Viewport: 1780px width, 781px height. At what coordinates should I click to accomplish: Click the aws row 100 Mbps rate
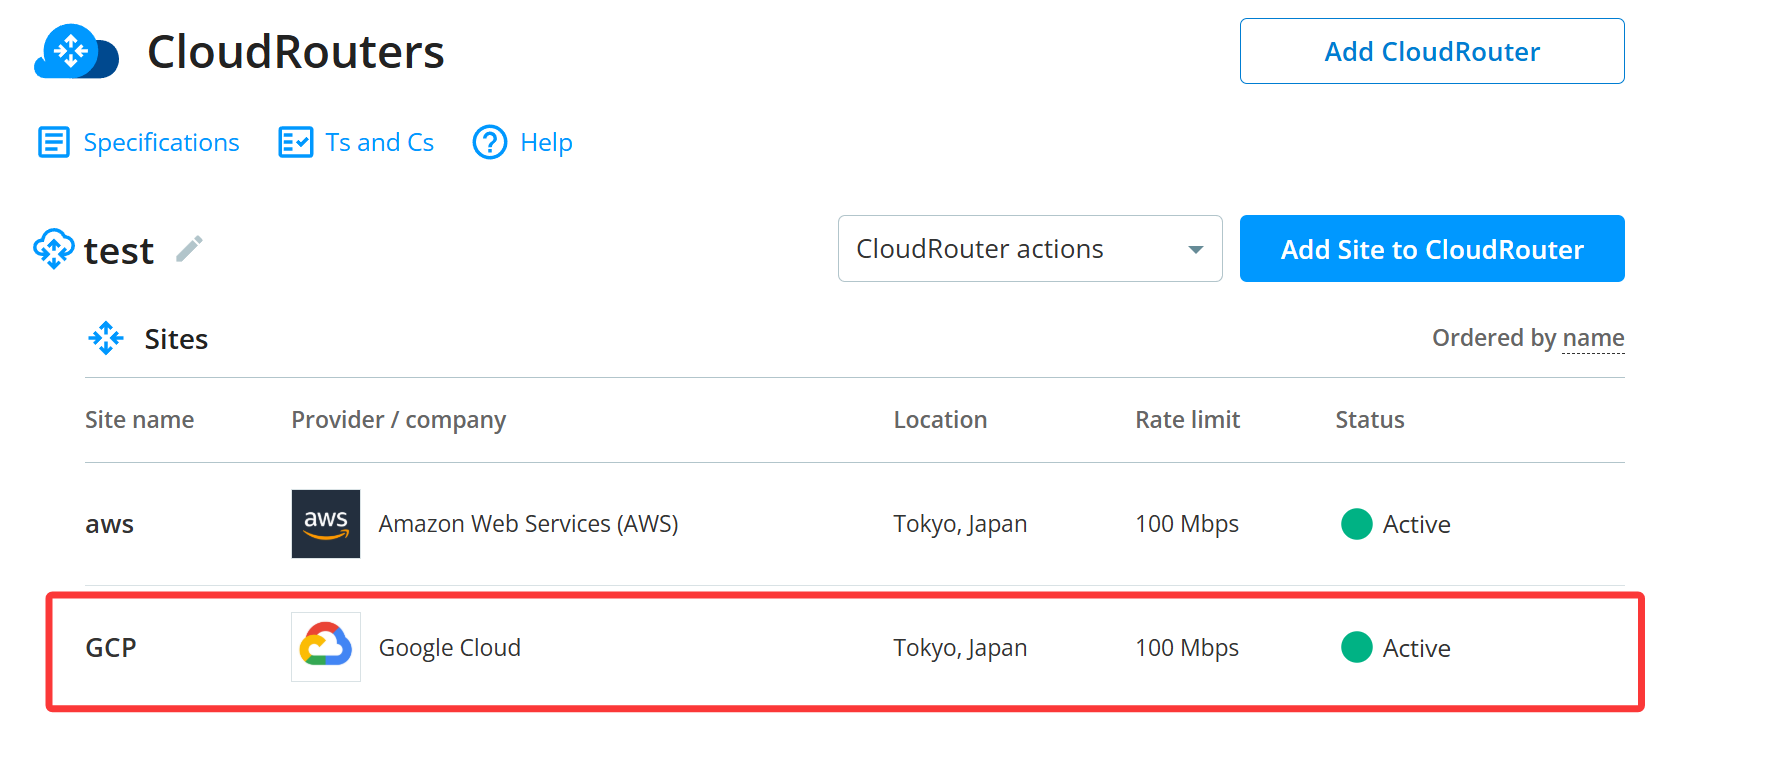click(1187, 524)
